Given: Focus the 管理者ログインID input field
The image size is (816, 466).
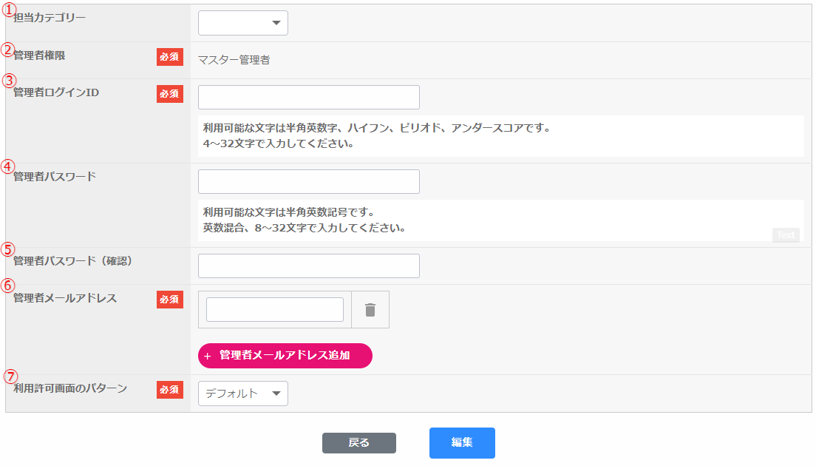Looking at the screenshot, I should pyautogui.click(x=309, y=97).
